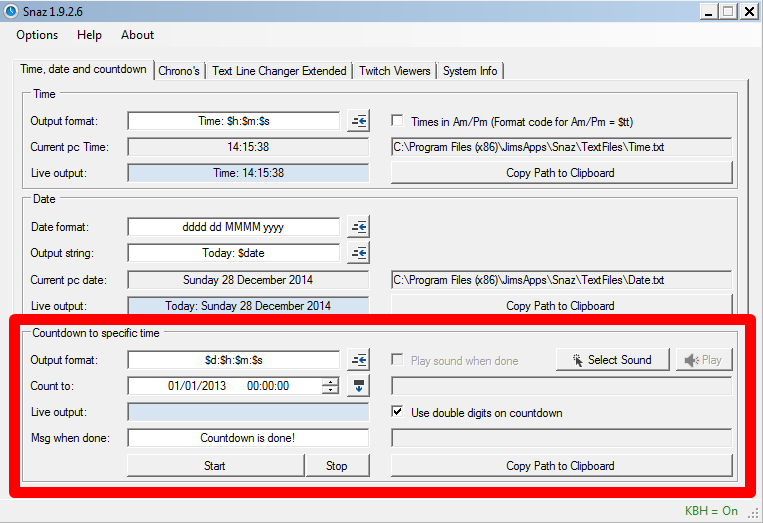Start the countdown
Screen dimensions: 763x523
coord(216,466)
